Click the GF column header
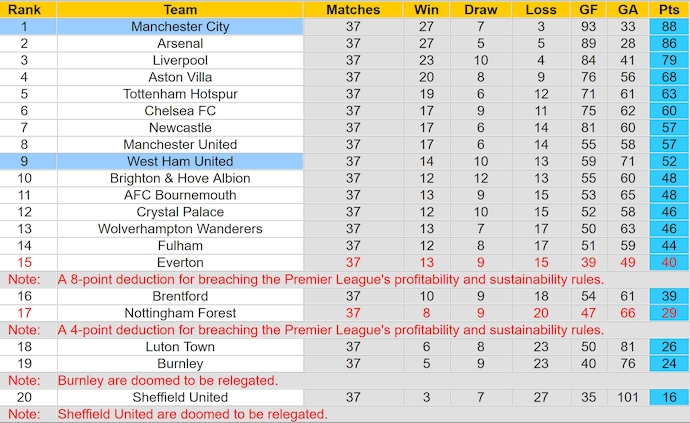 (x=587, y=9)
